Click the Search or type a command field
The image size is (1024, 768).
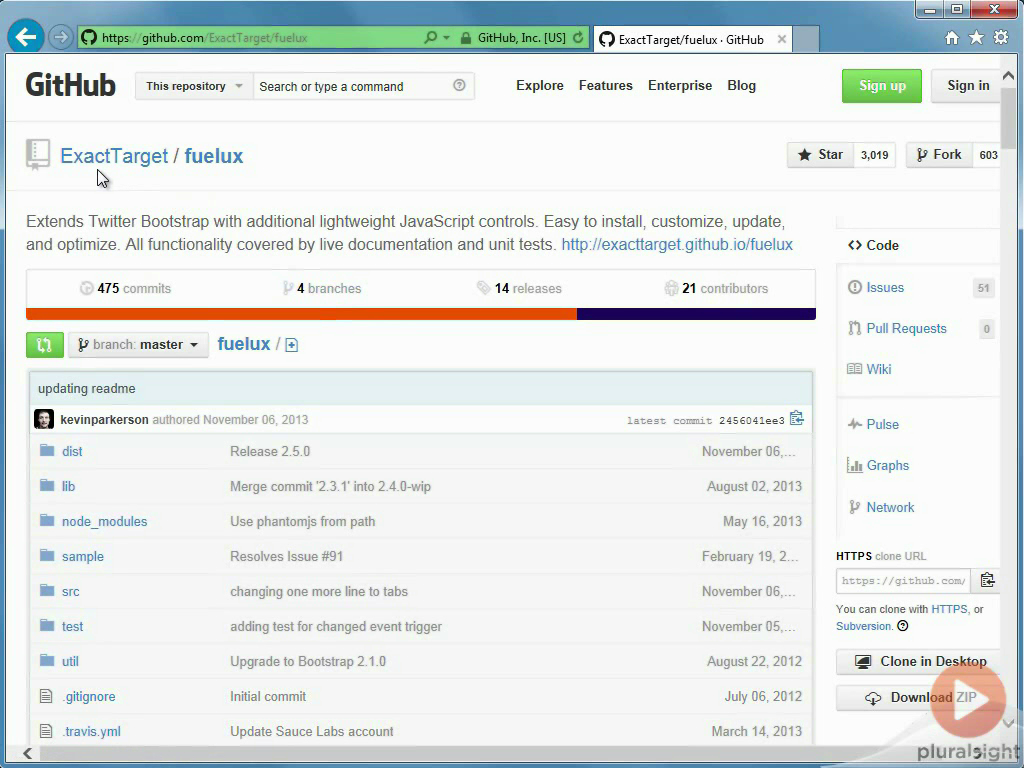click(x=363, y=86)
